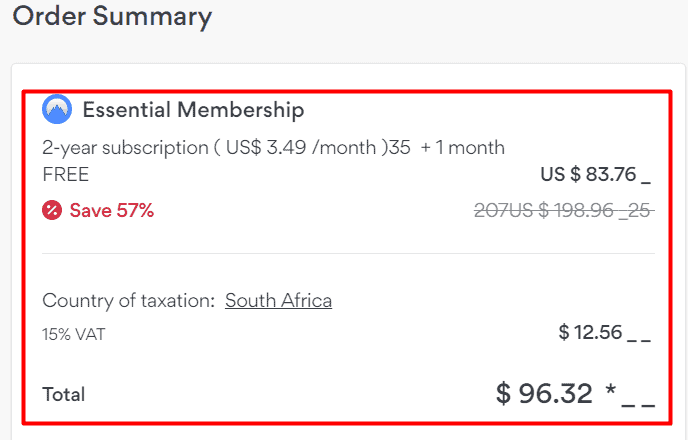
Task: Click the 2-year subscription description text
Action: point(123,148)
